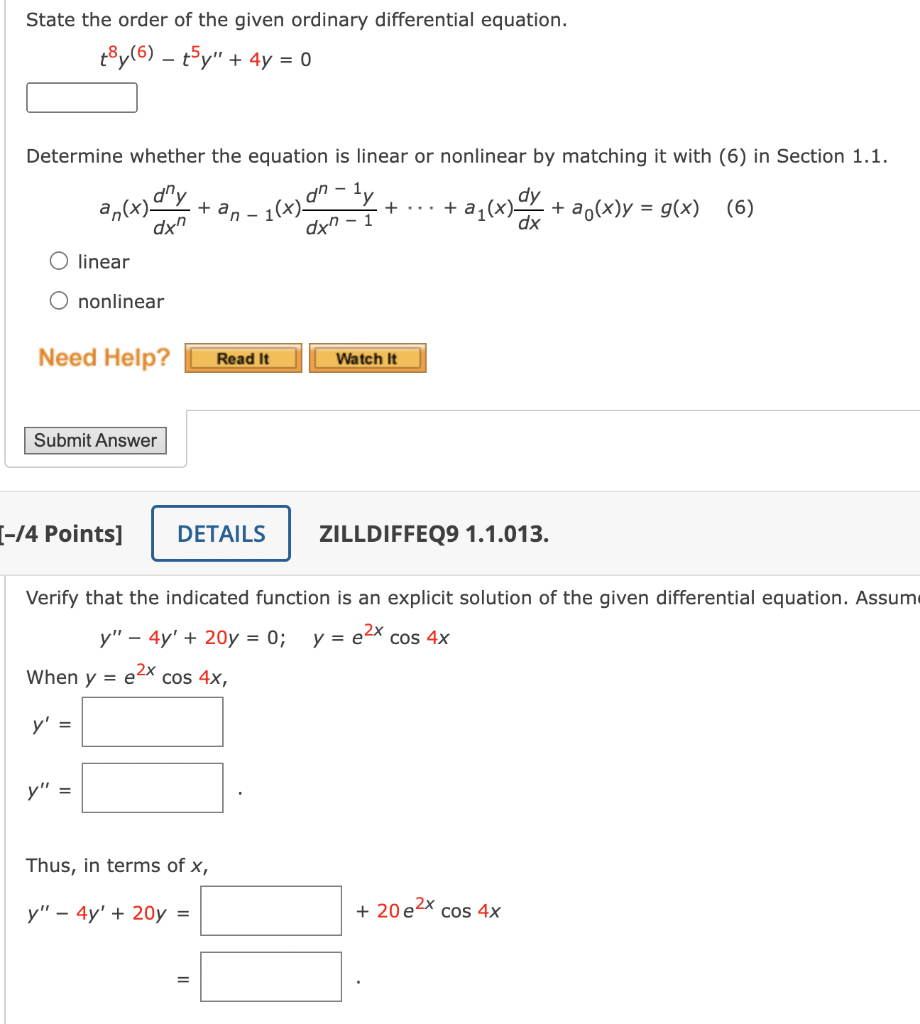Image resolution: width=920 pixels, height=1024 pixels.
Task: Click the first answer box after y'' − 4y' + 20y
Action: (271, 910)
